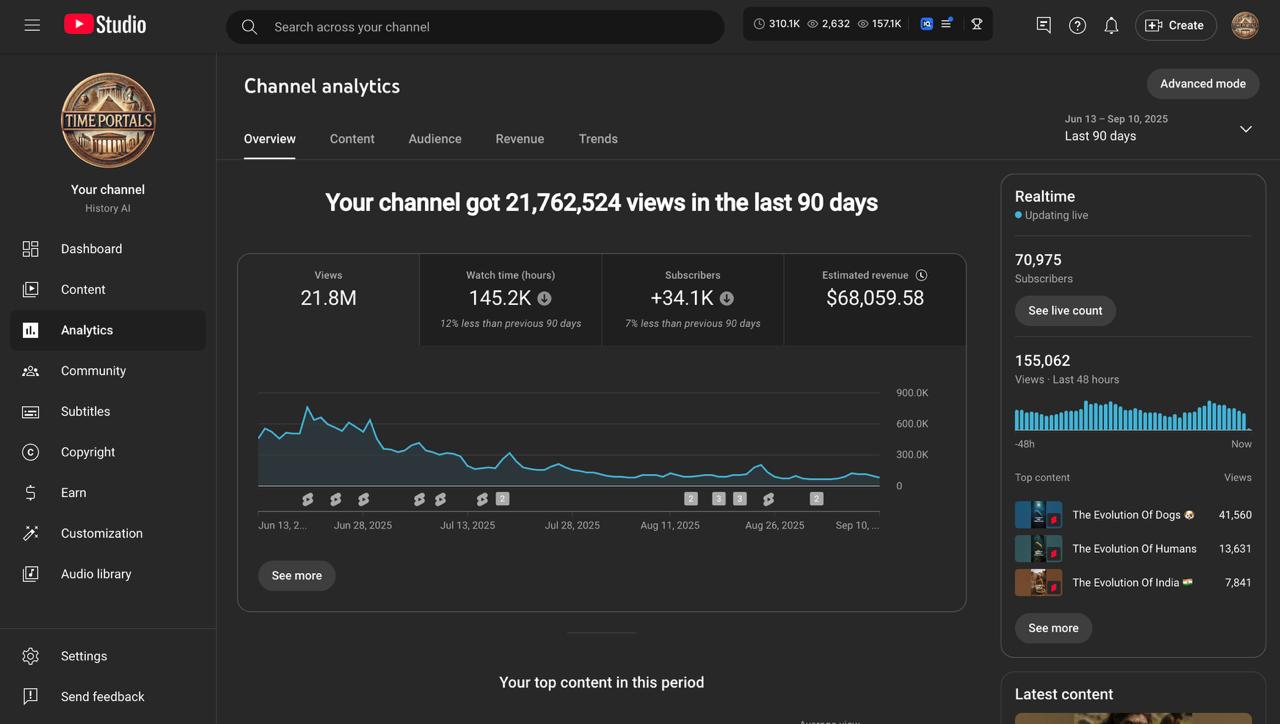Go to Audio library
This screenshot has width=1280, height=724.
coord(96,574)
